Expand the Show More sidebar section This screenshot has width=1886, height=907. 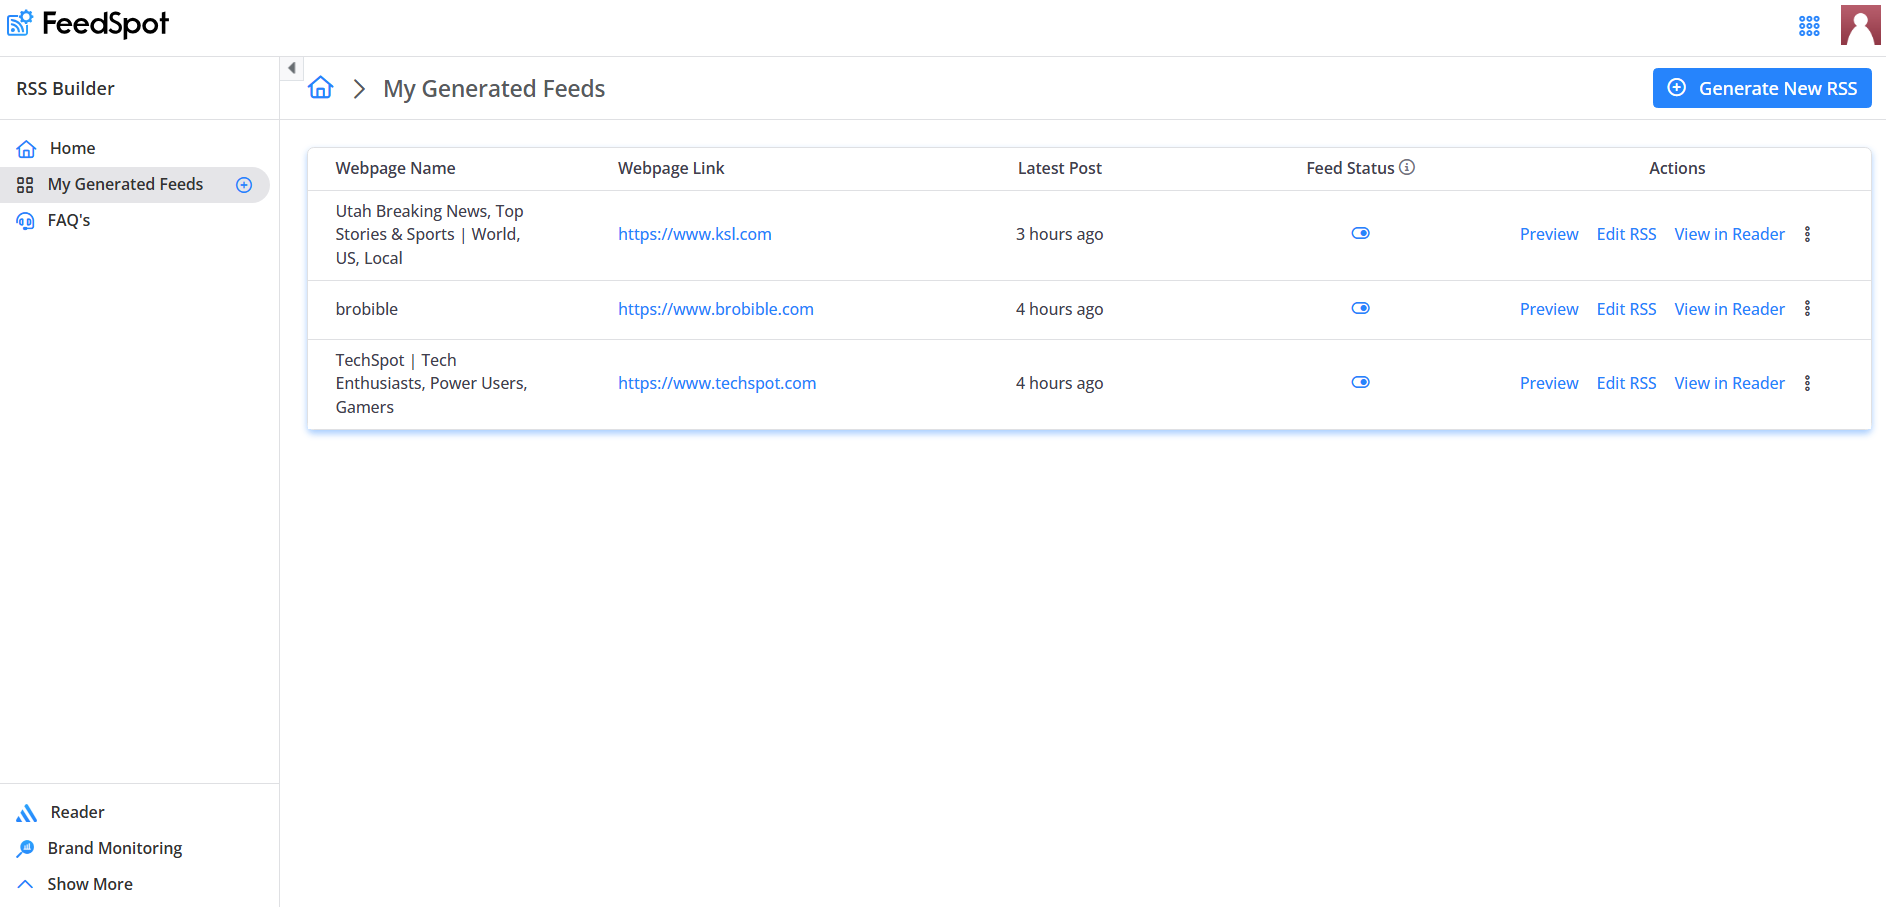[89, 884]
